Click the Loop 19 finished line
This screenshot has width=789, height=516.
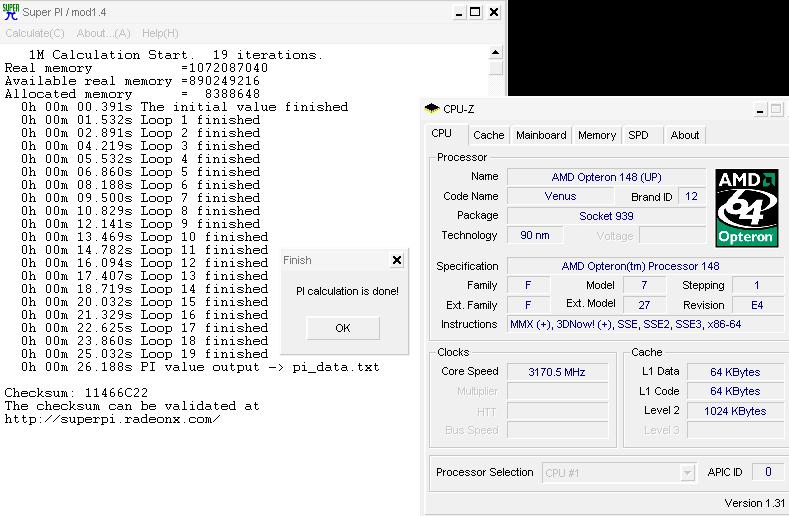tap(144, 354)
